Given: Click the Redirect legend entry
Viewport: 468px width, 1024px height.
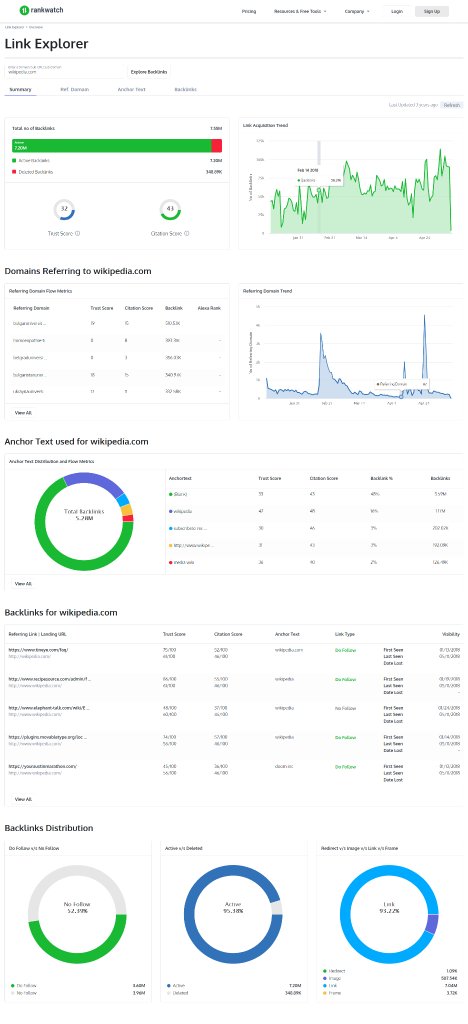Looking at the screenshot, I should (x=335, y=972).
